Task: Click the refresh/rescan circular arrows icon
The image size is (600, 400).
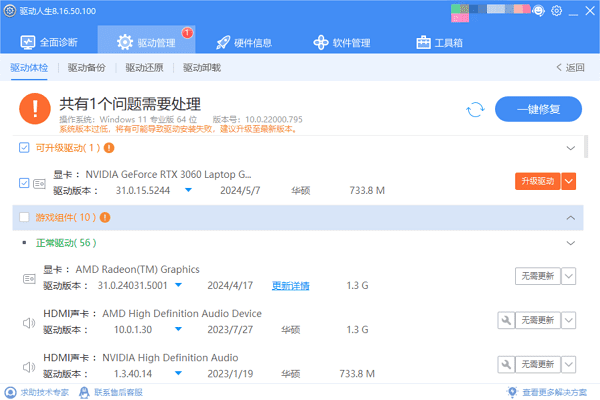Action: pyautogui.click(x=476, y=109)
